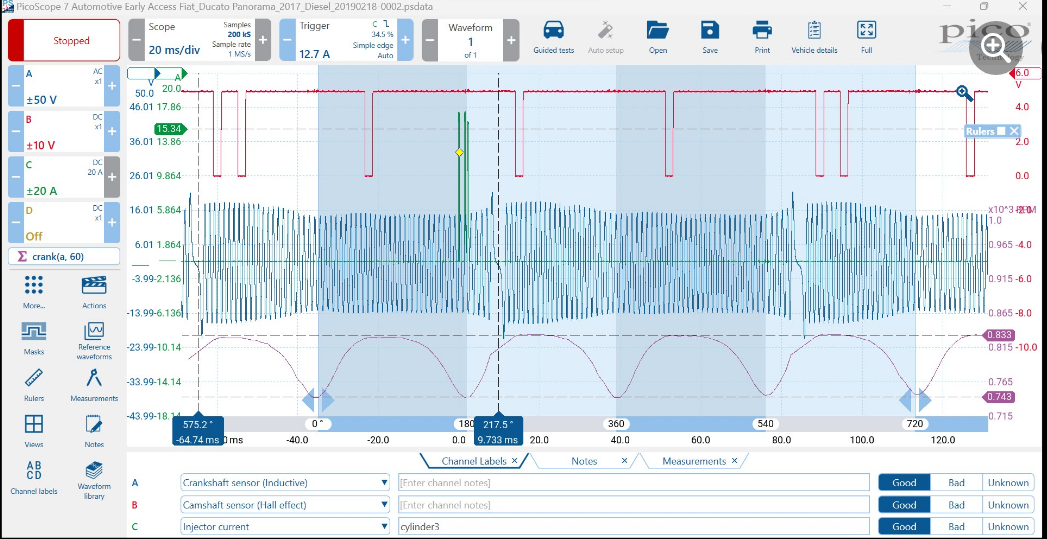
Task: Click the magnifier zoom icon on graph
Action: point(964,93)
